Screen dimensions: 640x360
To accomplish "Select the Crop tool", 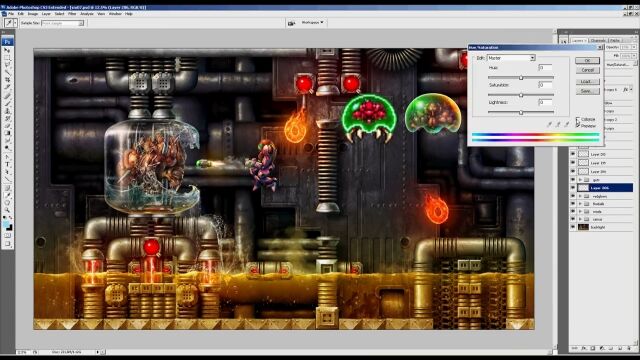I will [x=7, y=80].
